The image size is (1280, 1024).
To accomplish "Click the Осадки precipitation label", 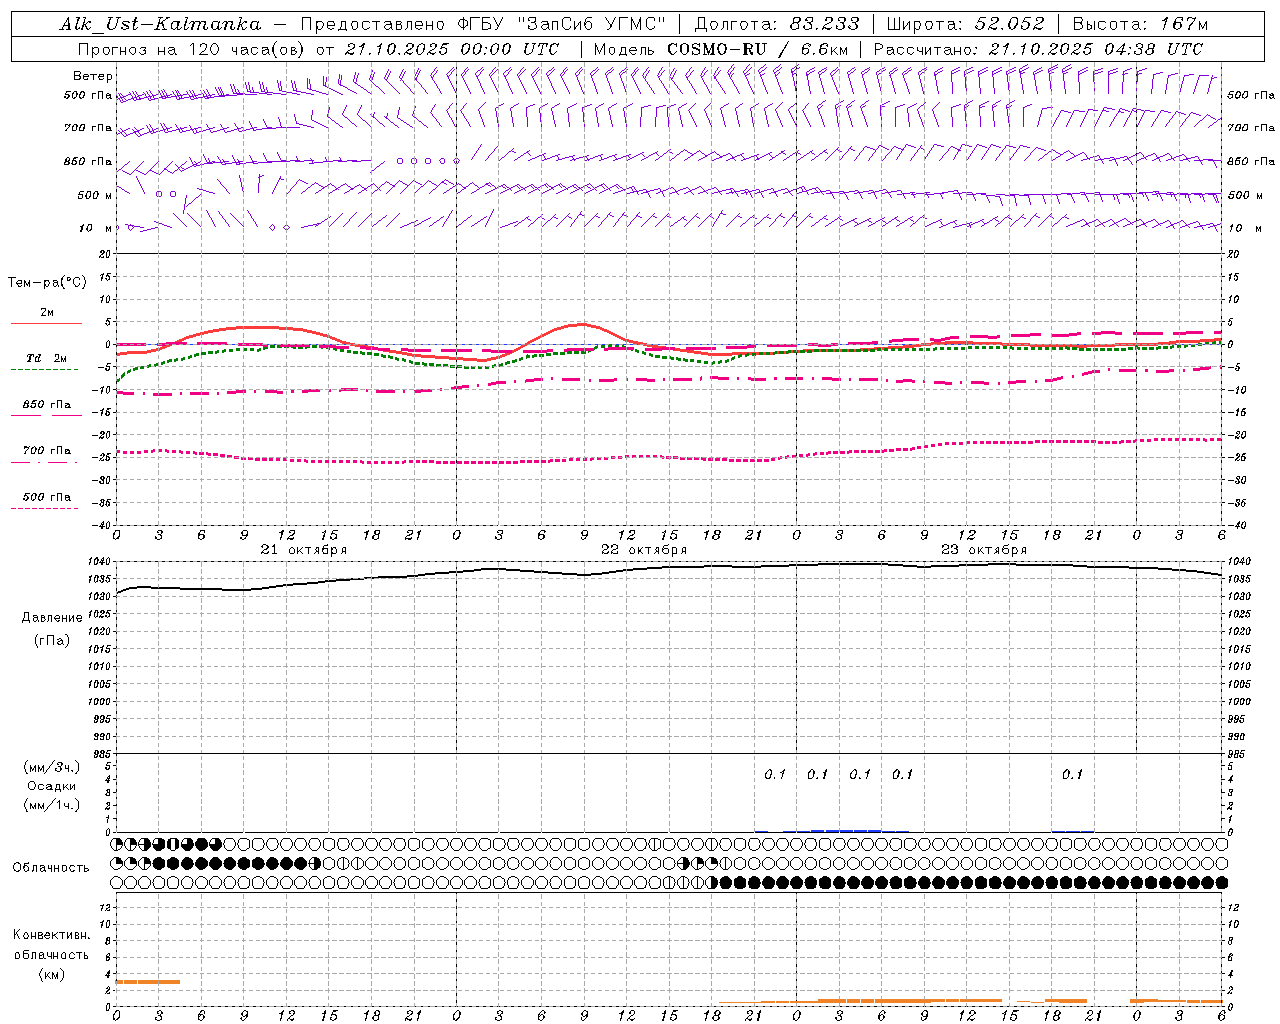I will pos(52,786).
